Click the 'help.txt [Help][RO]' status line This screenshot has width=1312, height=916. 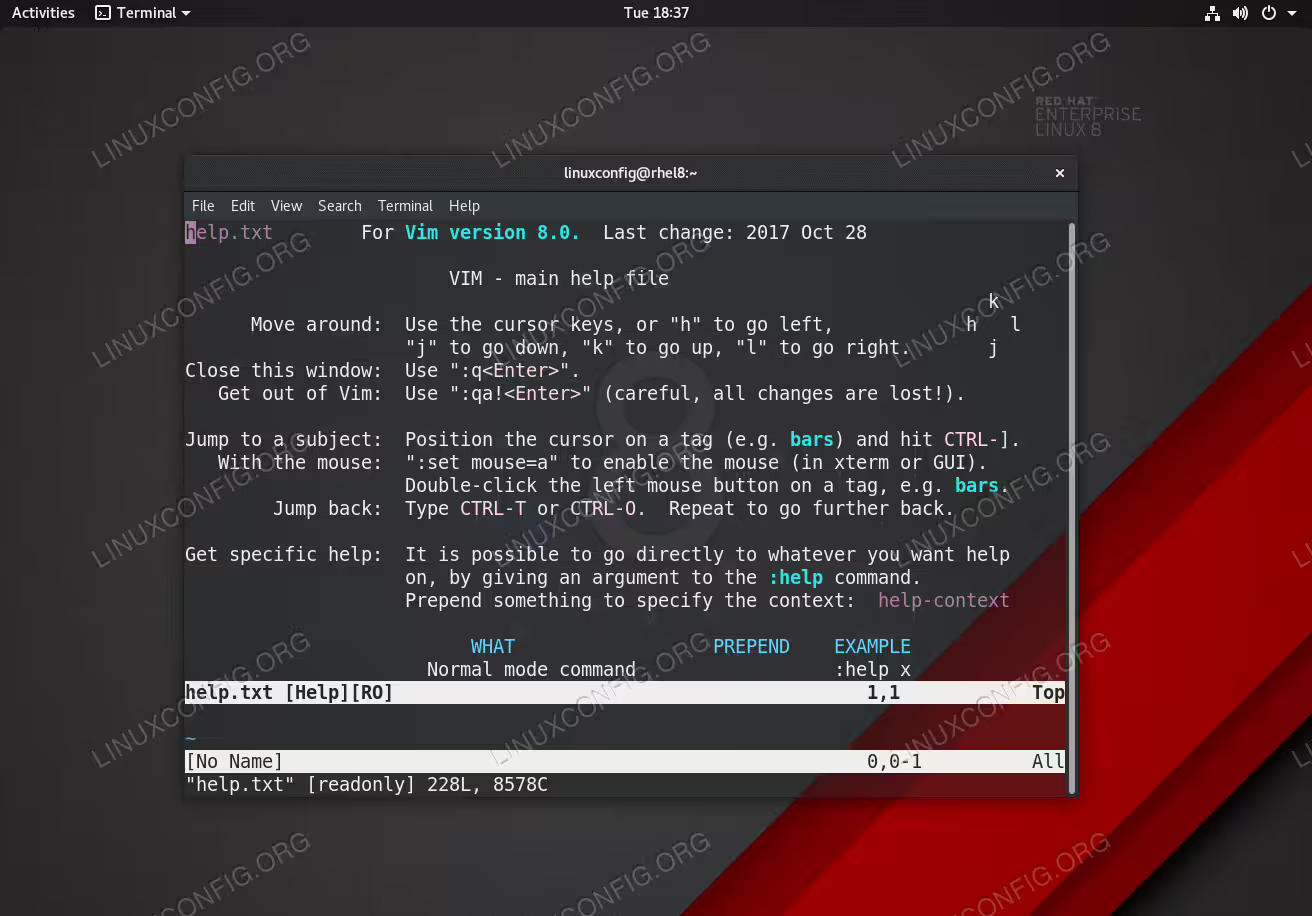click(x=289, y=692)
